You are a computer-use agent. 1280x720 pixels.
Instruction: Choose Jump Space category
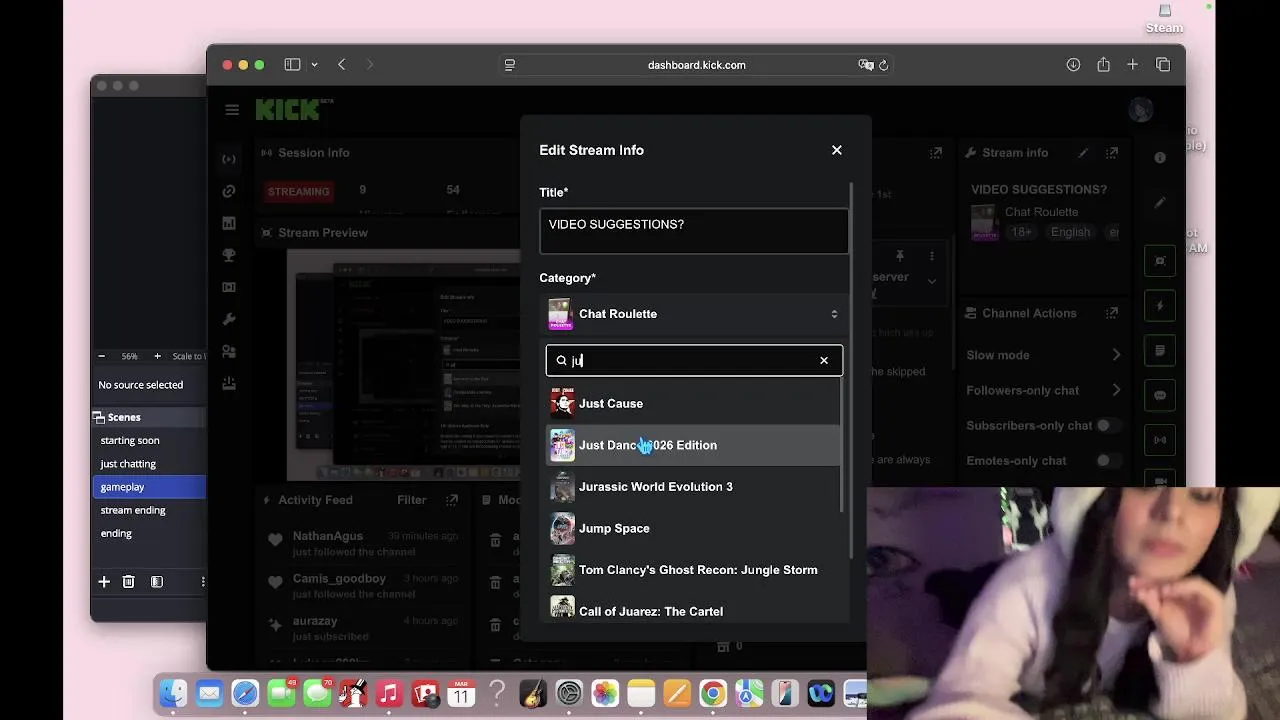tap(694, 528)
